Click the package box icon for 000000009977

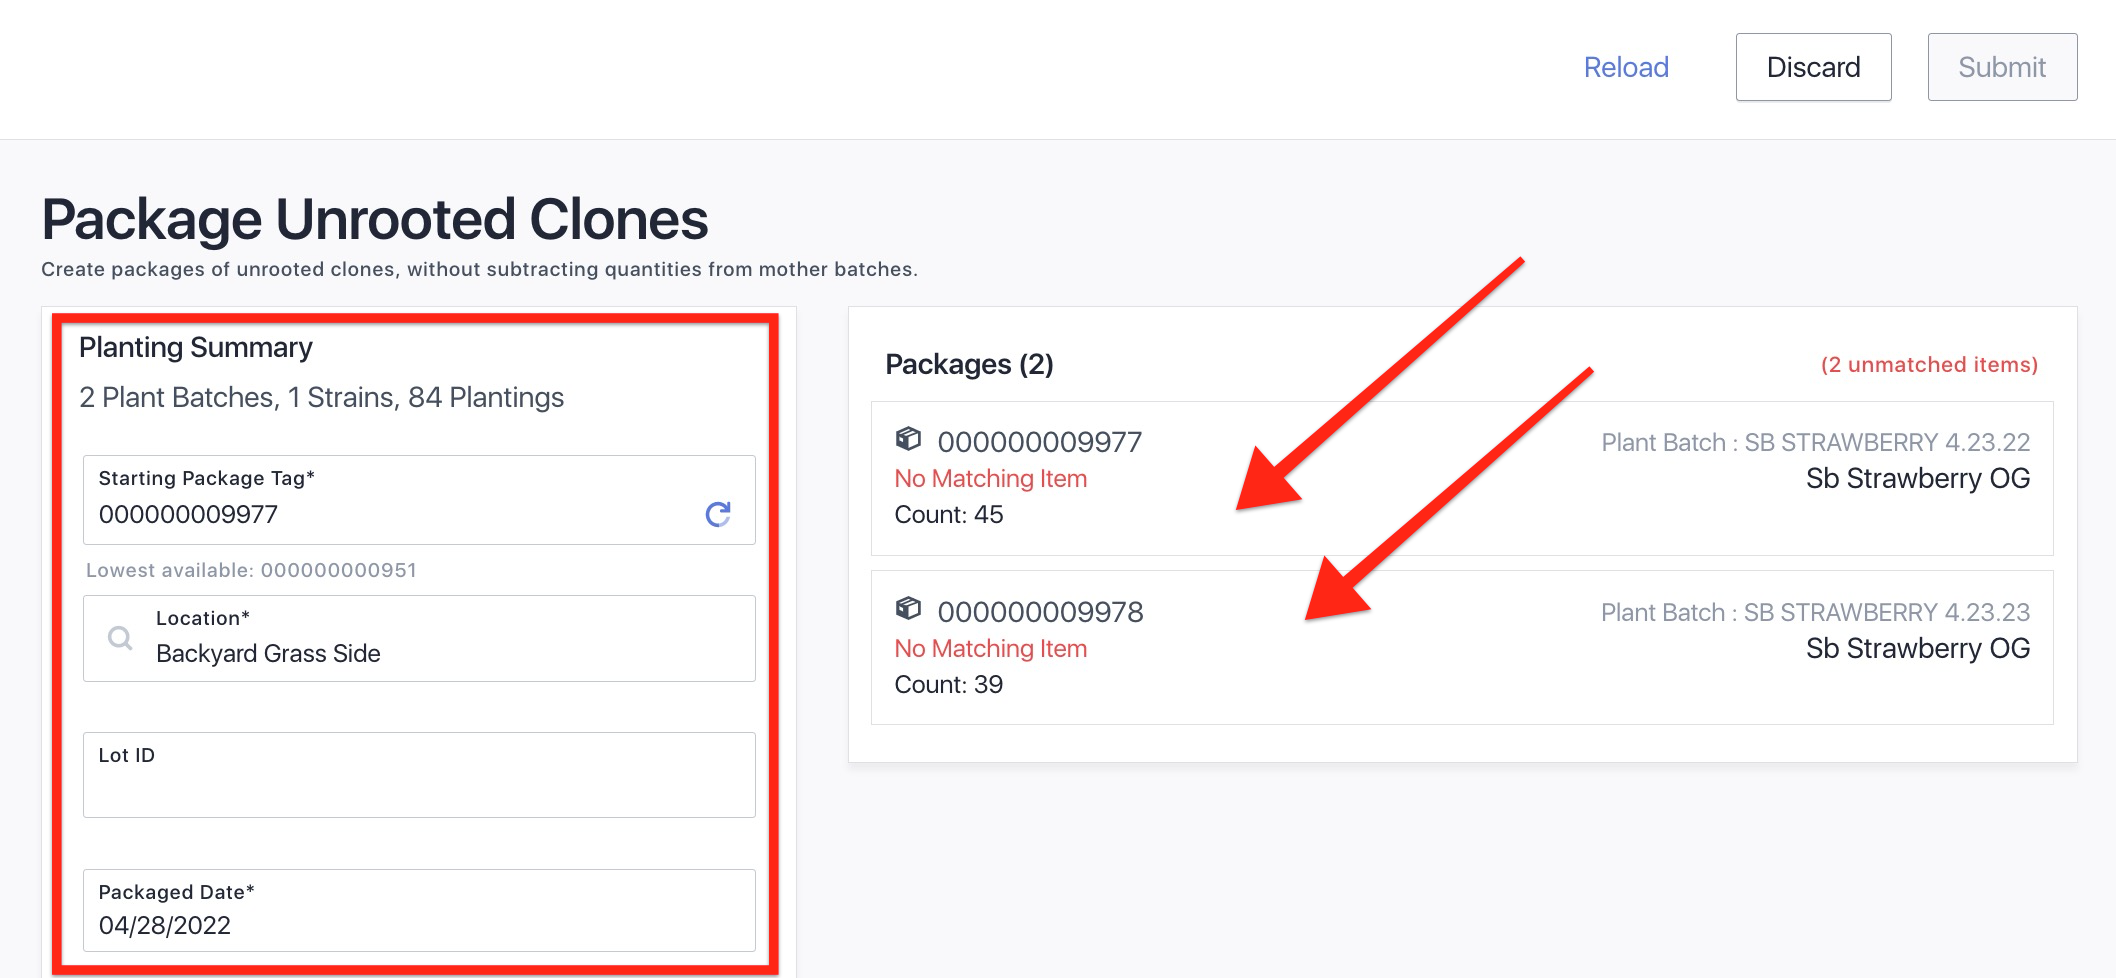pos(908,439)
